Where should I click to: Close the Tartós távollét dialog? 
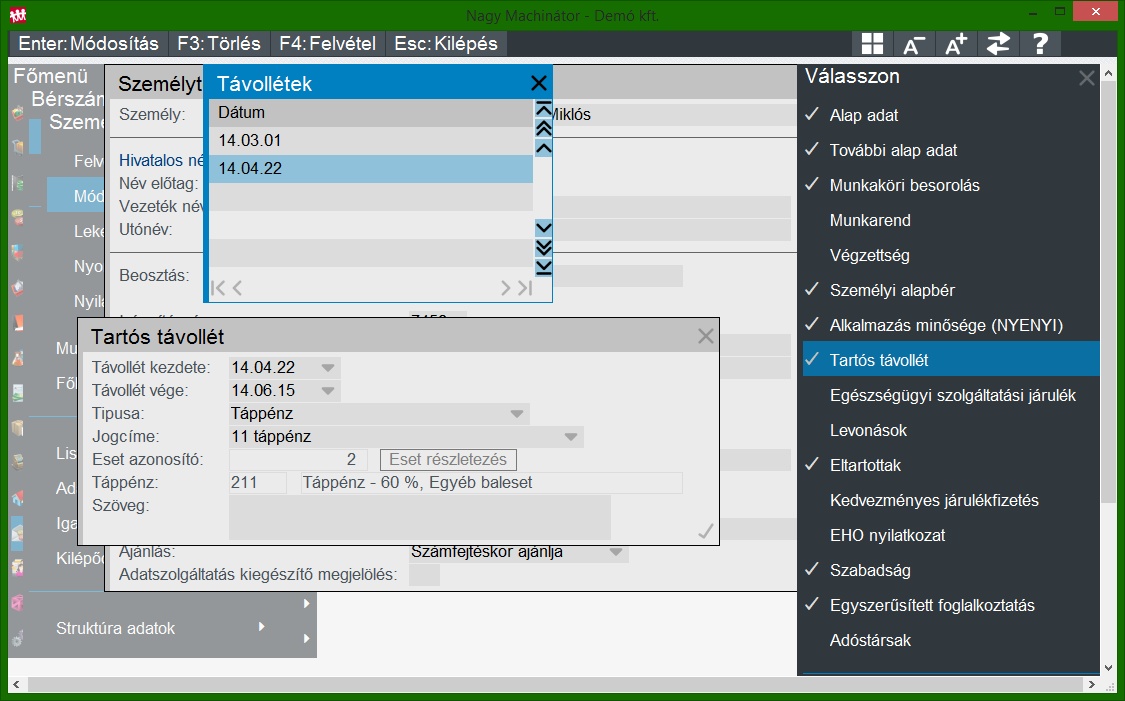706,336
